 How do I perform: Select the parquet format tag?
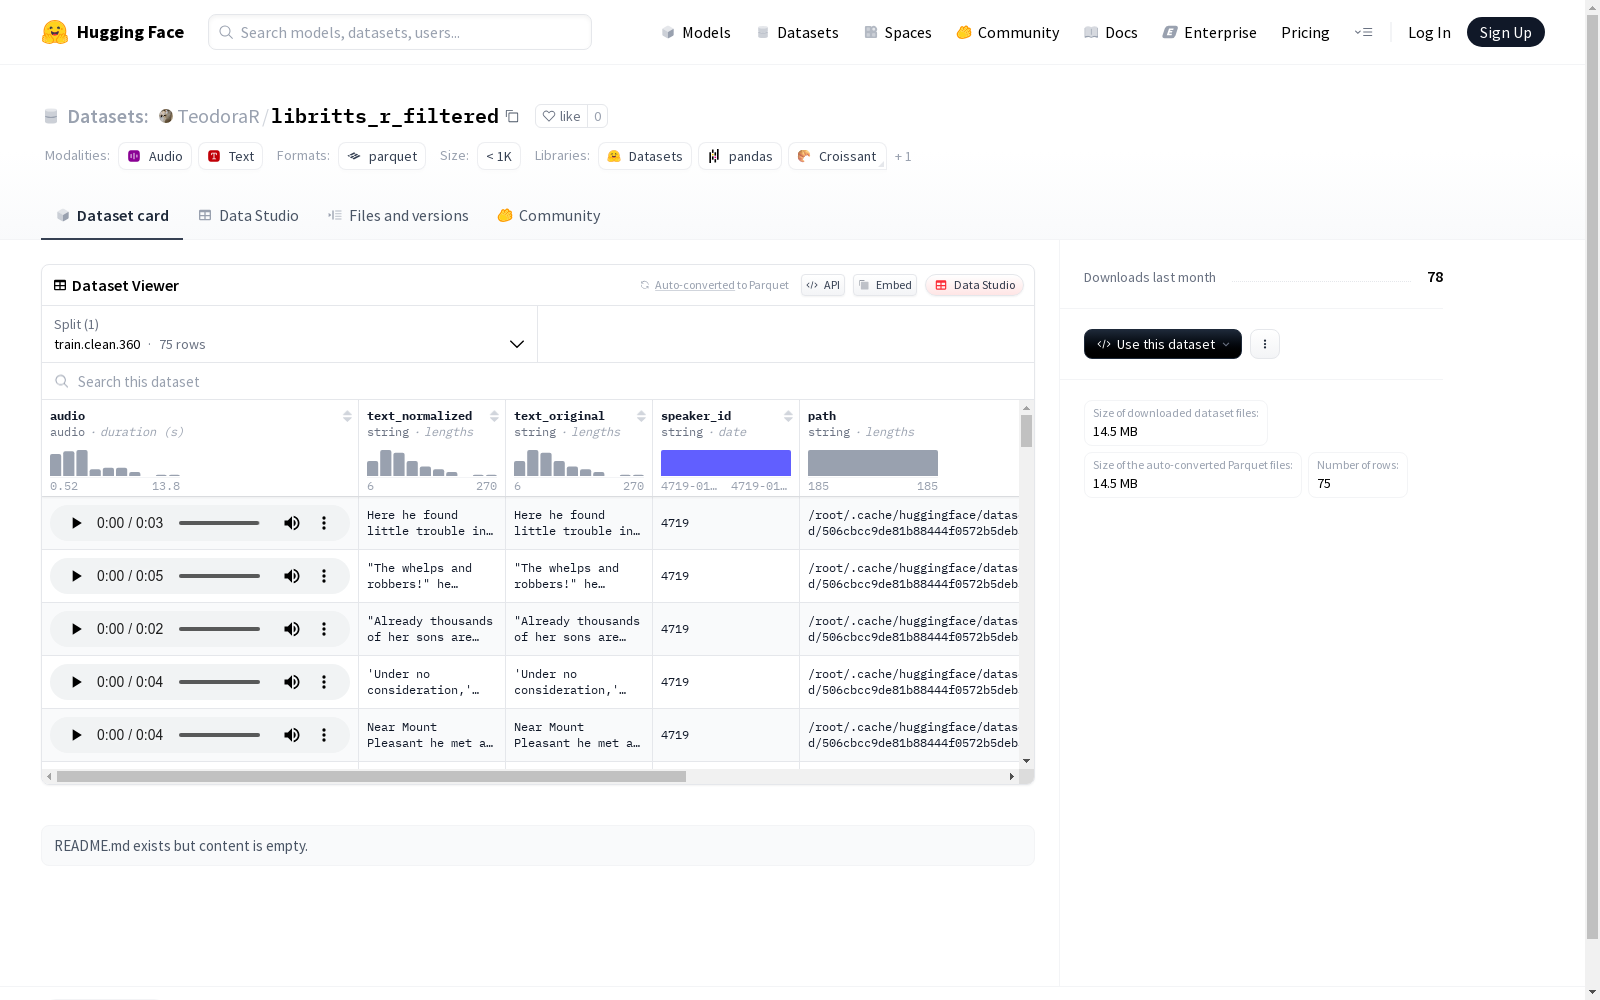[x=382, y=156]
